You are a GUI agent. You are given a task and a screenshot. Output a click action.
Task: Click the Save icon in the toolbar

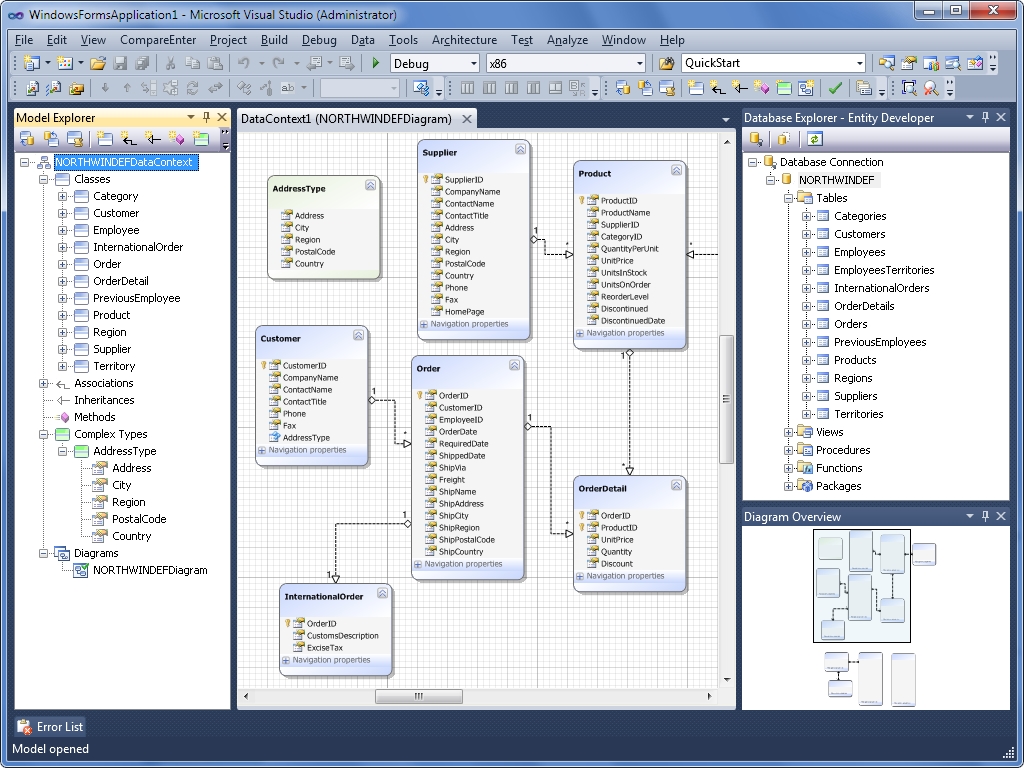tap(120, 63)
